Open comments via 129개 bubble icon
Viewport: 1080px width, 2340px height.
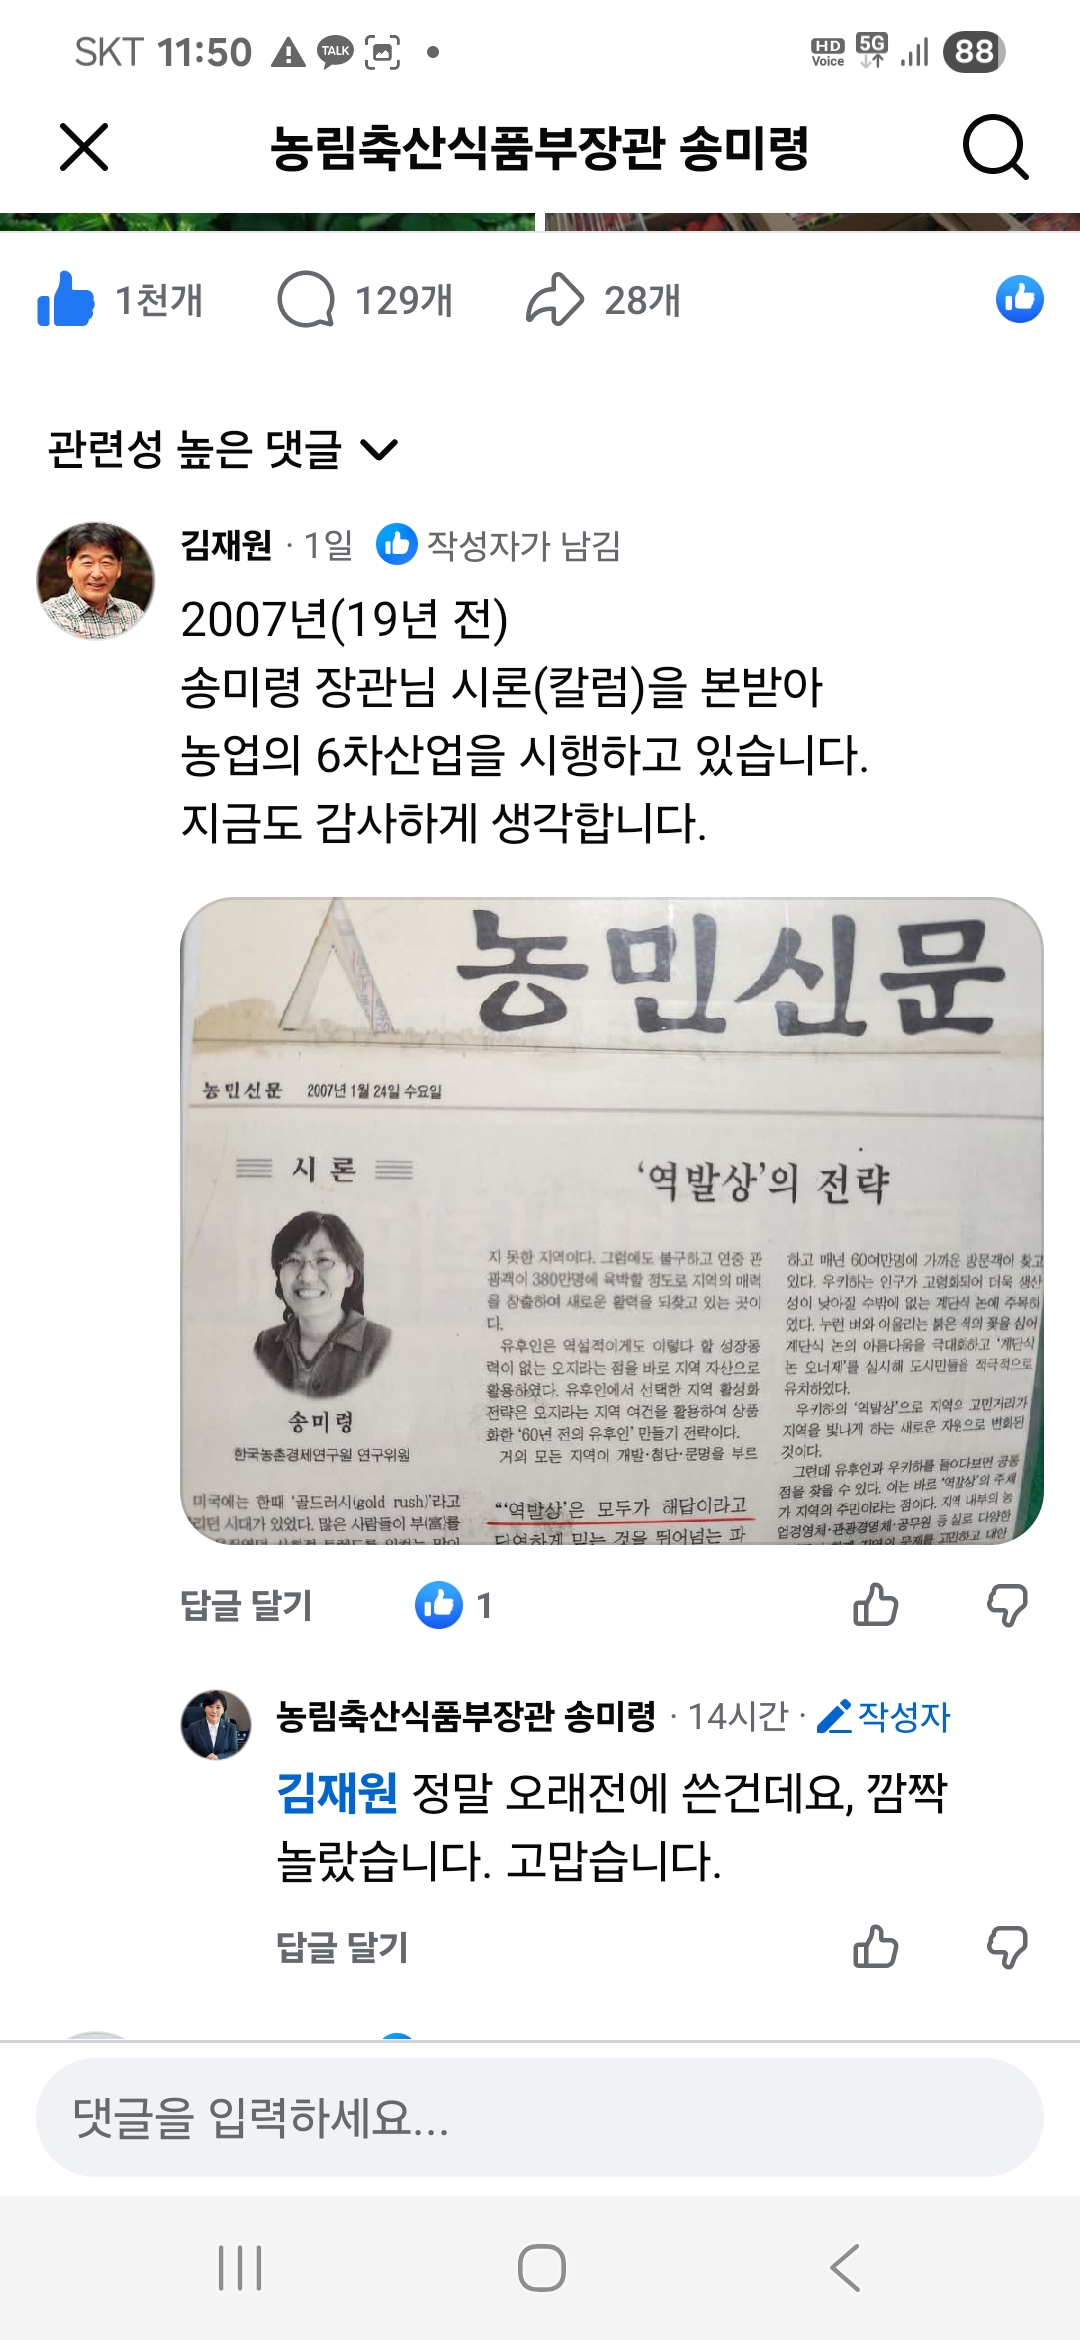(x=306, y=299)
